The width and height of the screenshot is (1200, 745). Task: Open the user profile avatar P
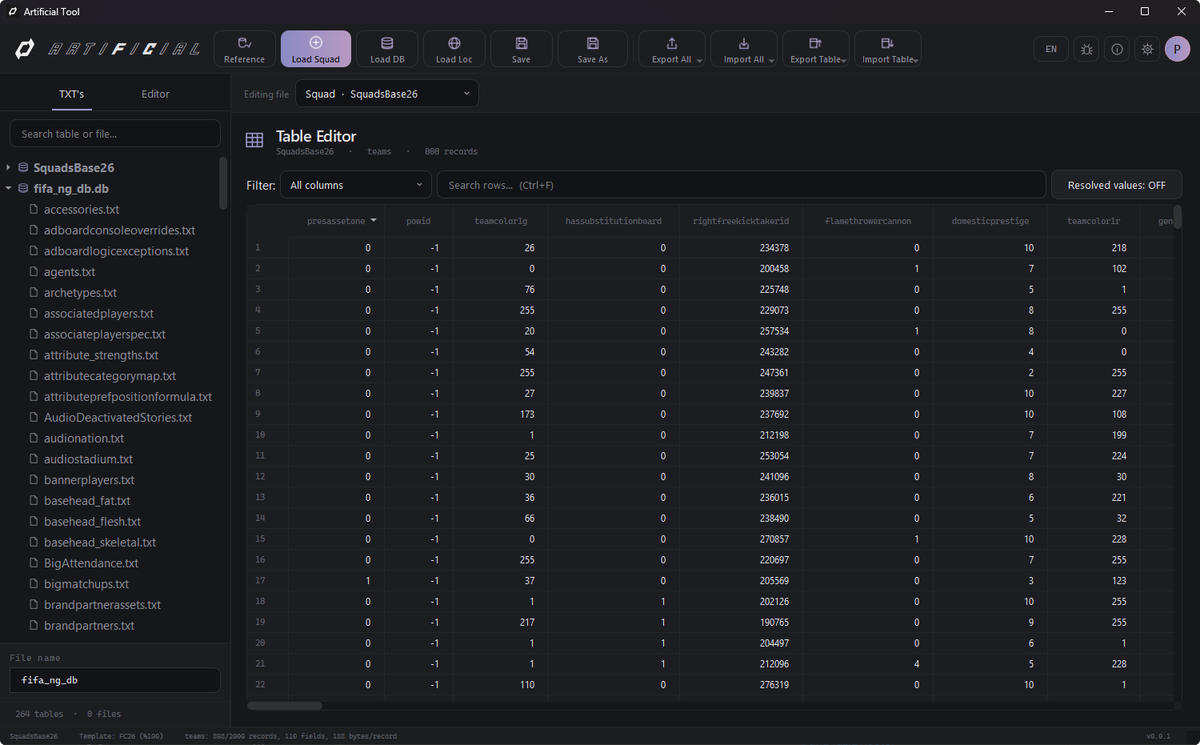coord(1177,49)
